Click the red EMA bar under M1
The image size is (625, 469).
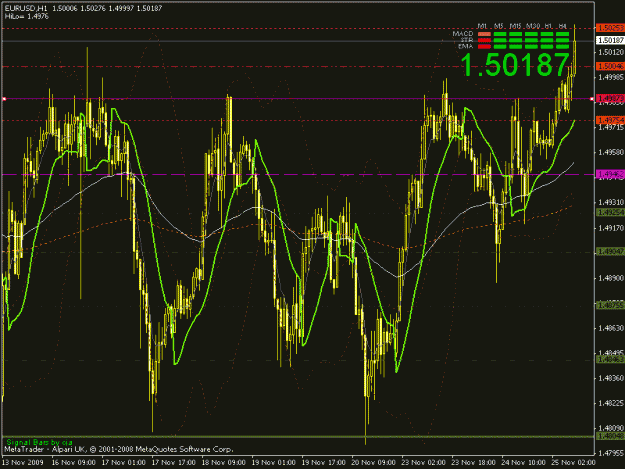click(x=484, y=47)
